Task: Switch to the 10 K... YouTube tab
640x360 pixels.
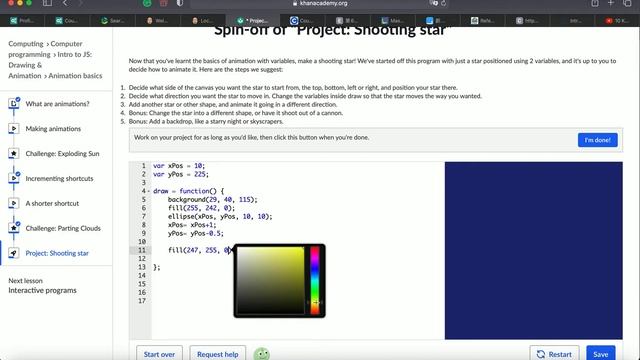Action: pyautogui.click(x=617, y=20)
